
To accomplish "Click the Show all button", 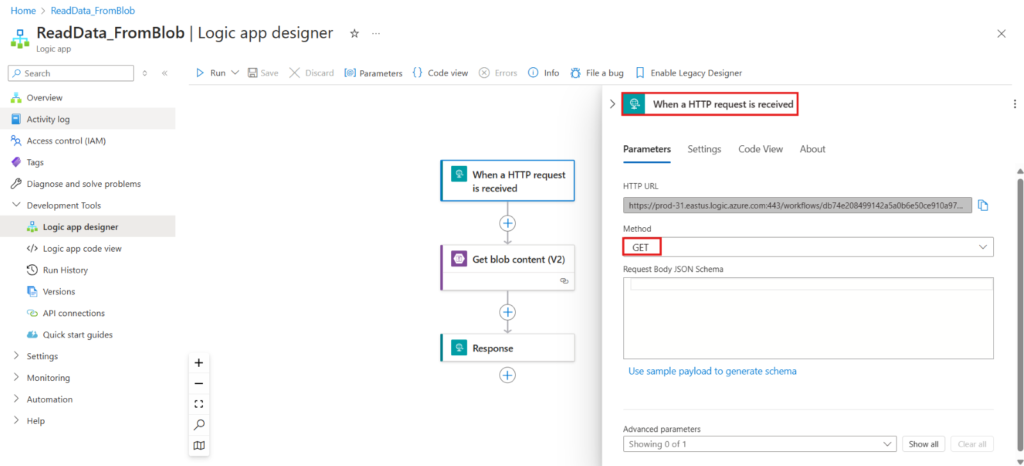I will coord(923,444).
